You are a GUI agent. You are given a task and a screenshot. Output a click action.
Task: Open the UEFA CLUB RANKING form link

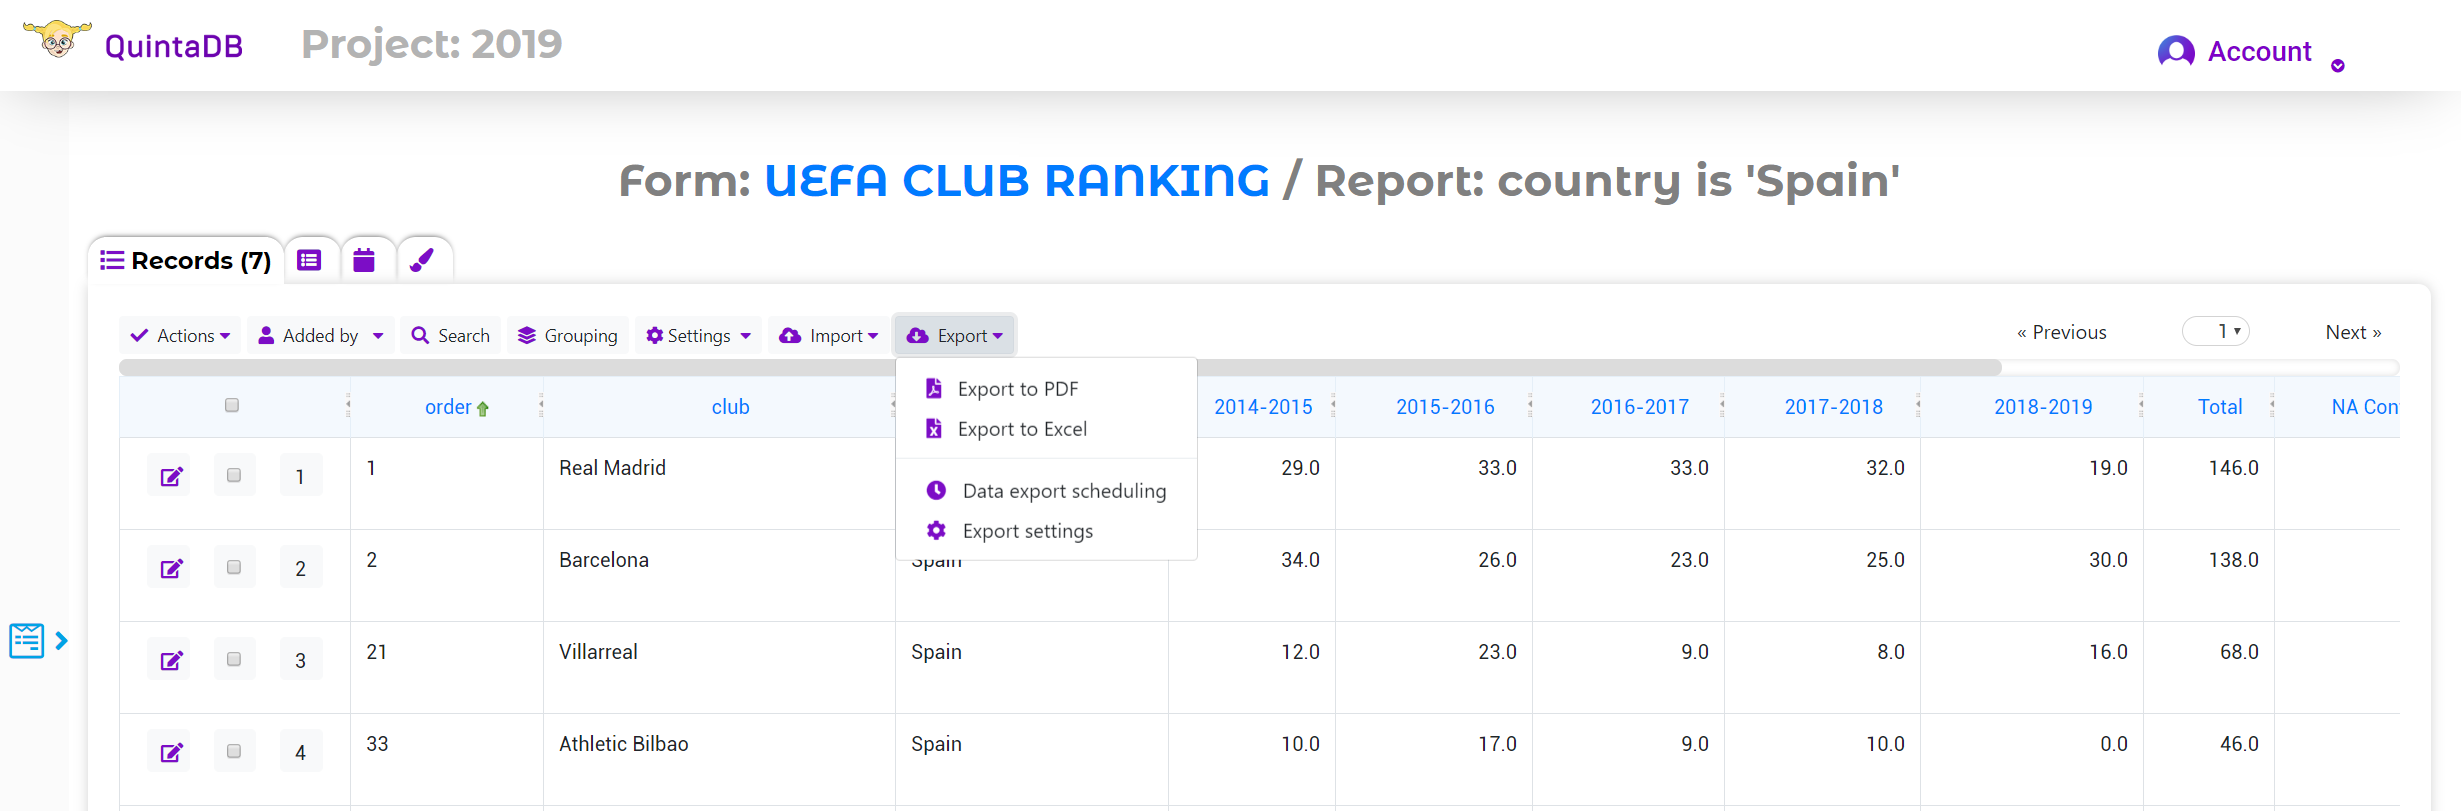1017,180
